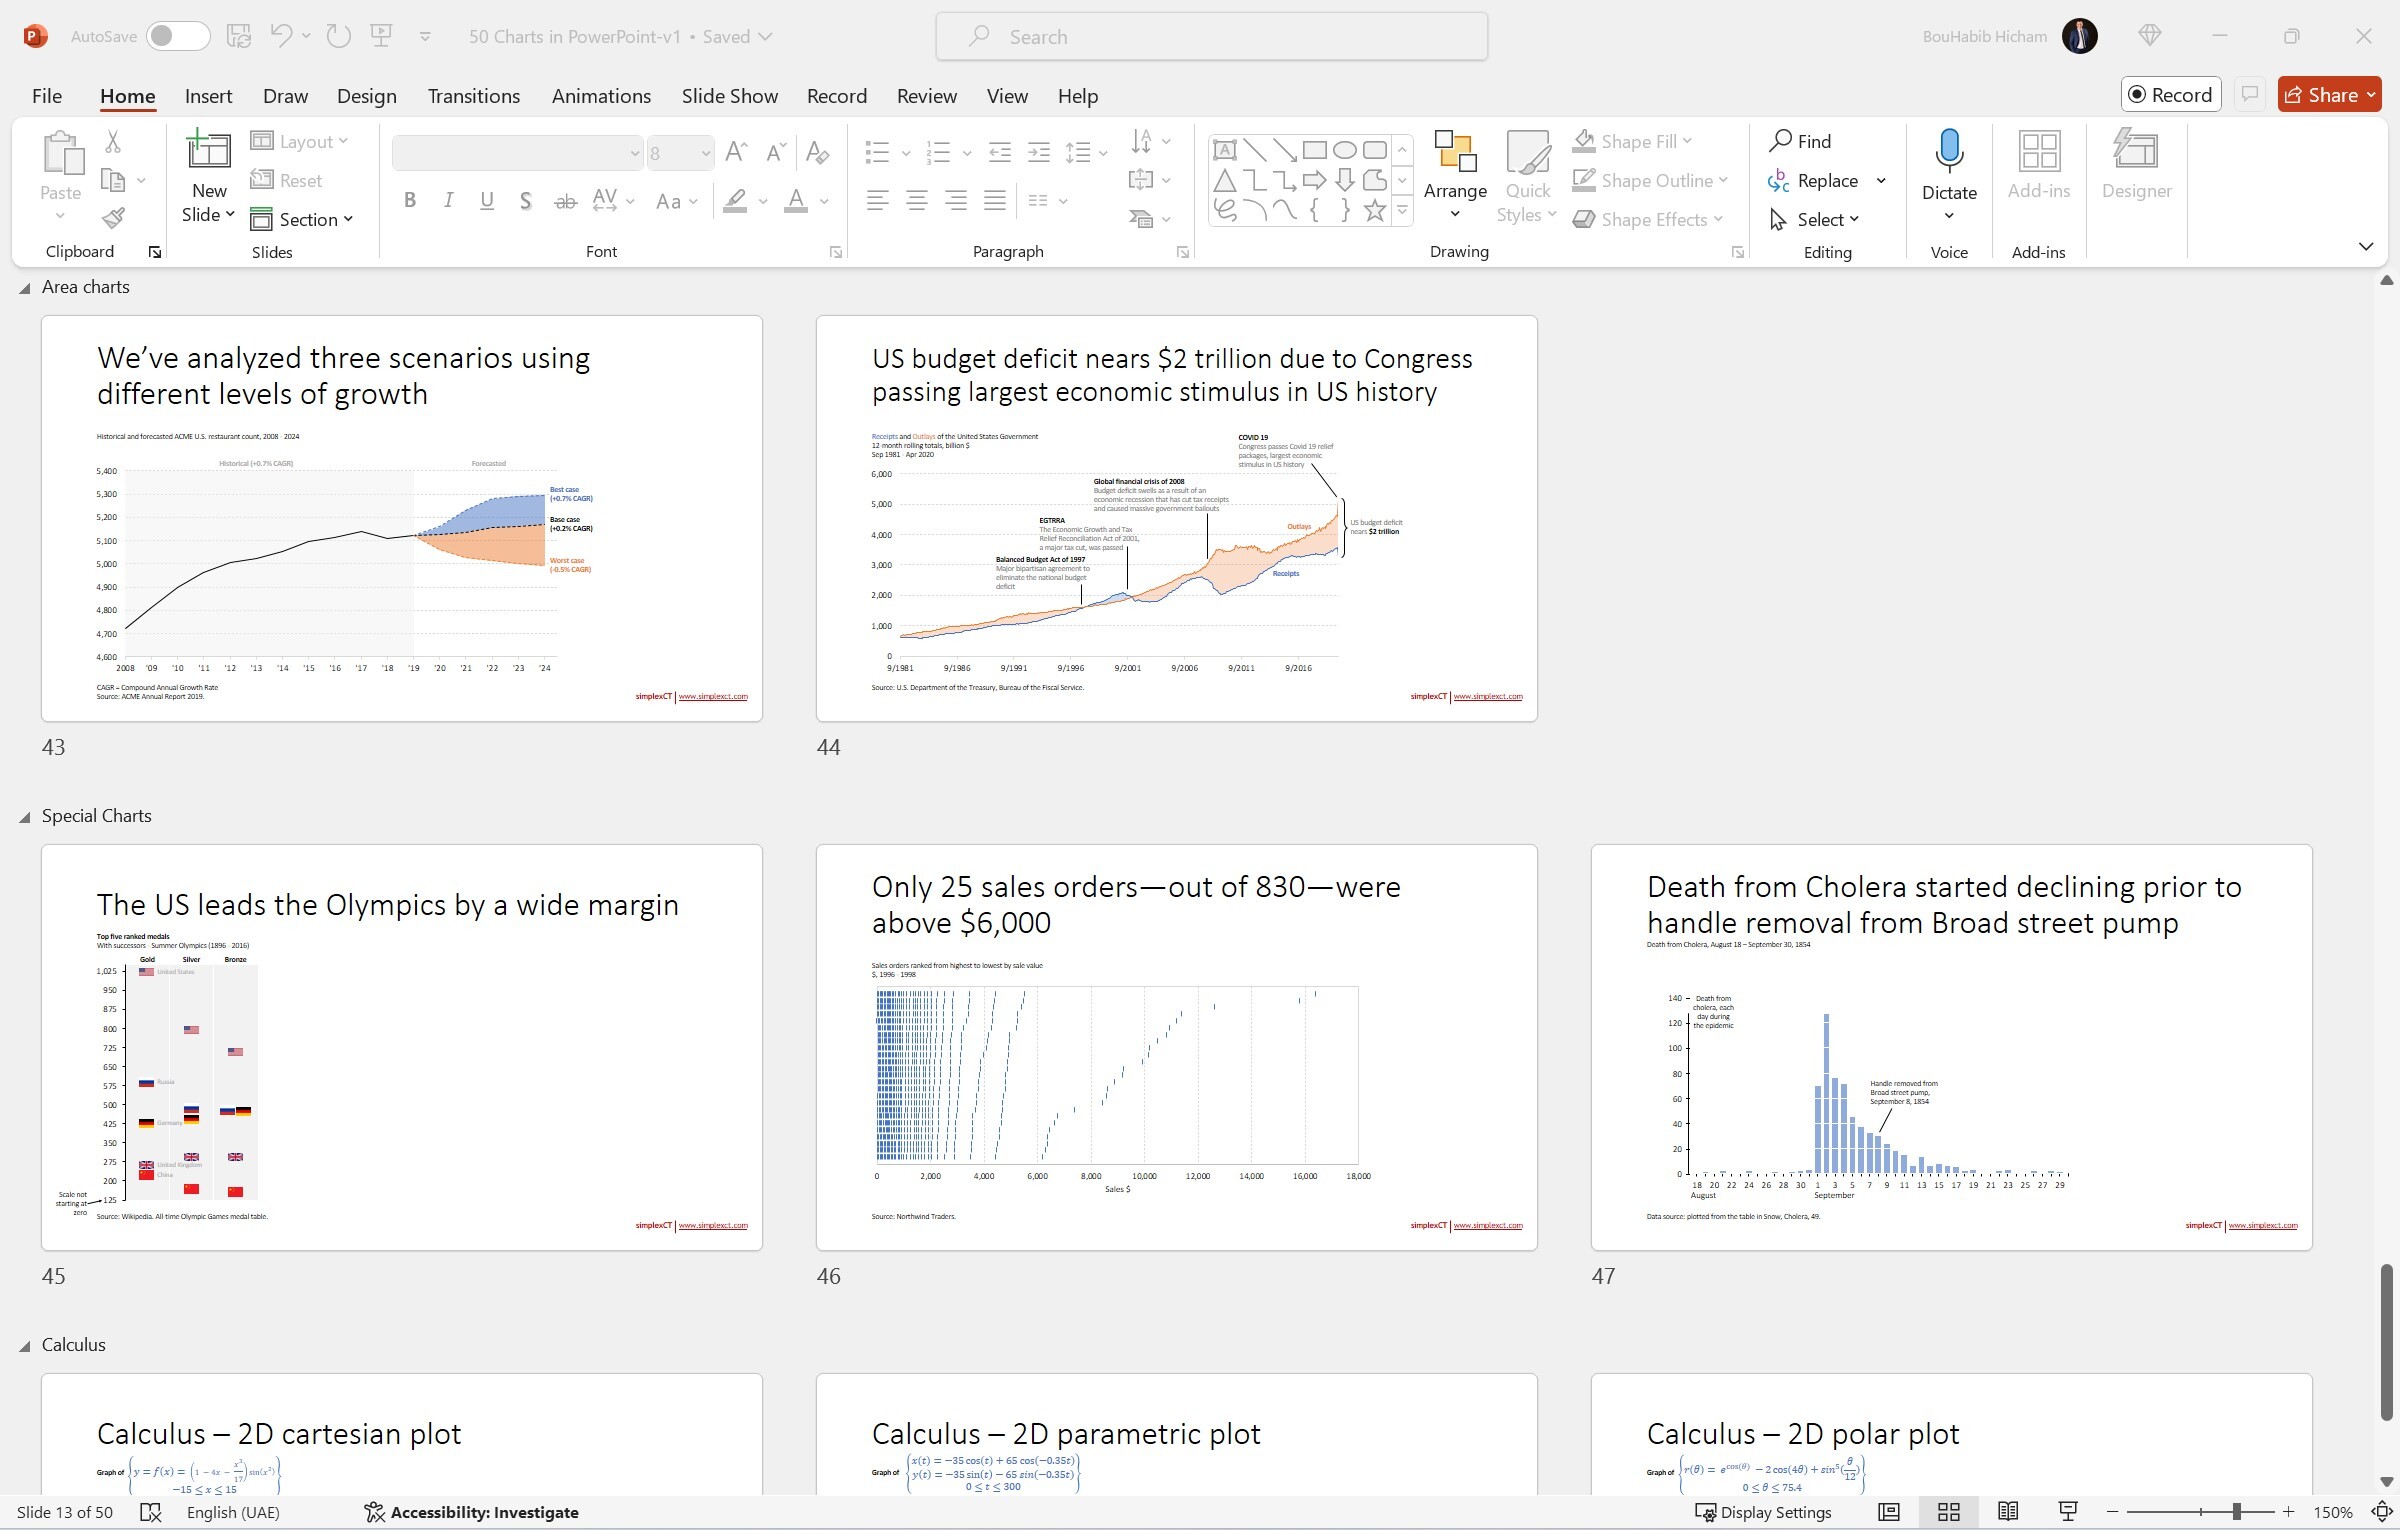
Task: Click the Text Shadow icon
Action: pyautogui.click(x=525, y=201)
